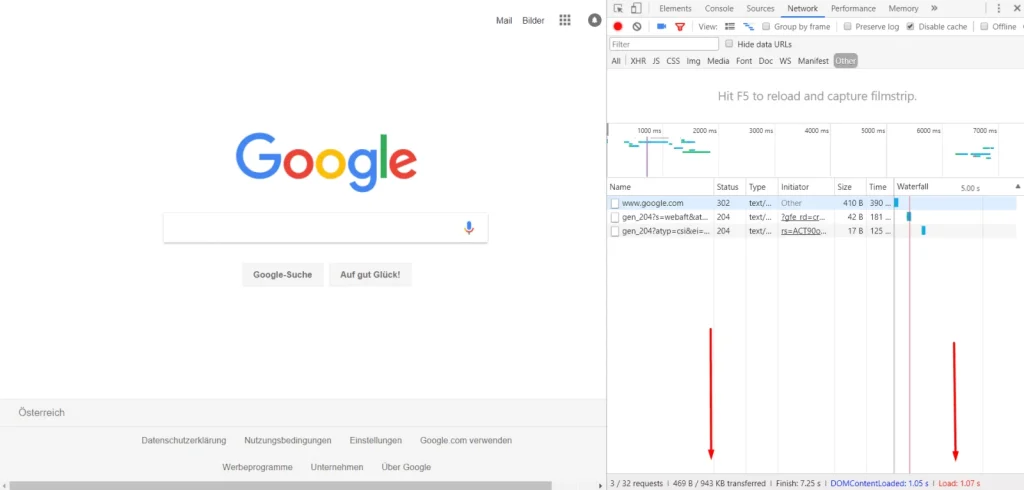The width and height of the screenshot is (1024, 490).
Task: Filter requests by Manifest
Action: click(x=813, y=61)
